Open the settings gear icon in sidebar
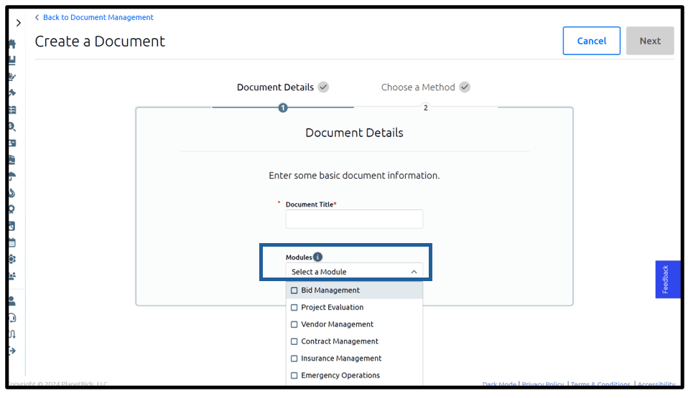Viewport: 688px width, 398px height. [12, 259]
